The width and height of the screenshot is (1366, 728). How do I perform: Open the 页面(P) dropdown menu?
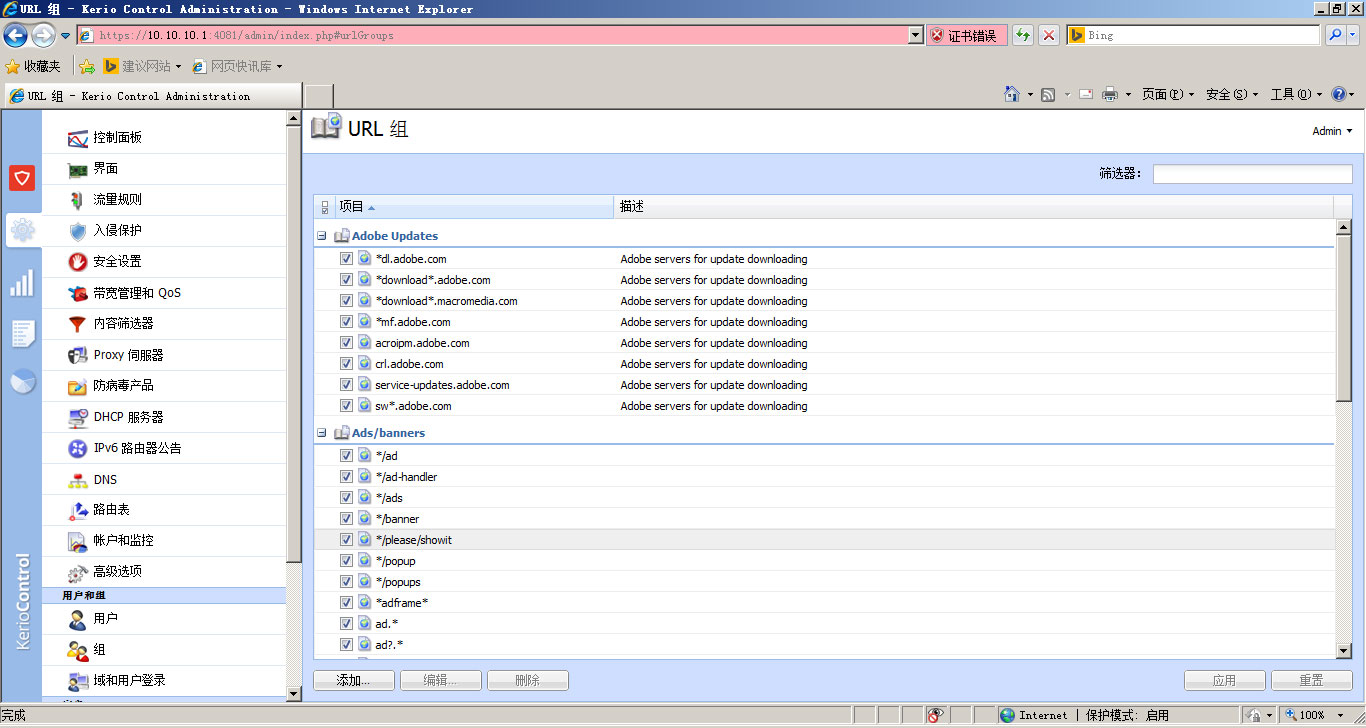tap(1168, 94)
